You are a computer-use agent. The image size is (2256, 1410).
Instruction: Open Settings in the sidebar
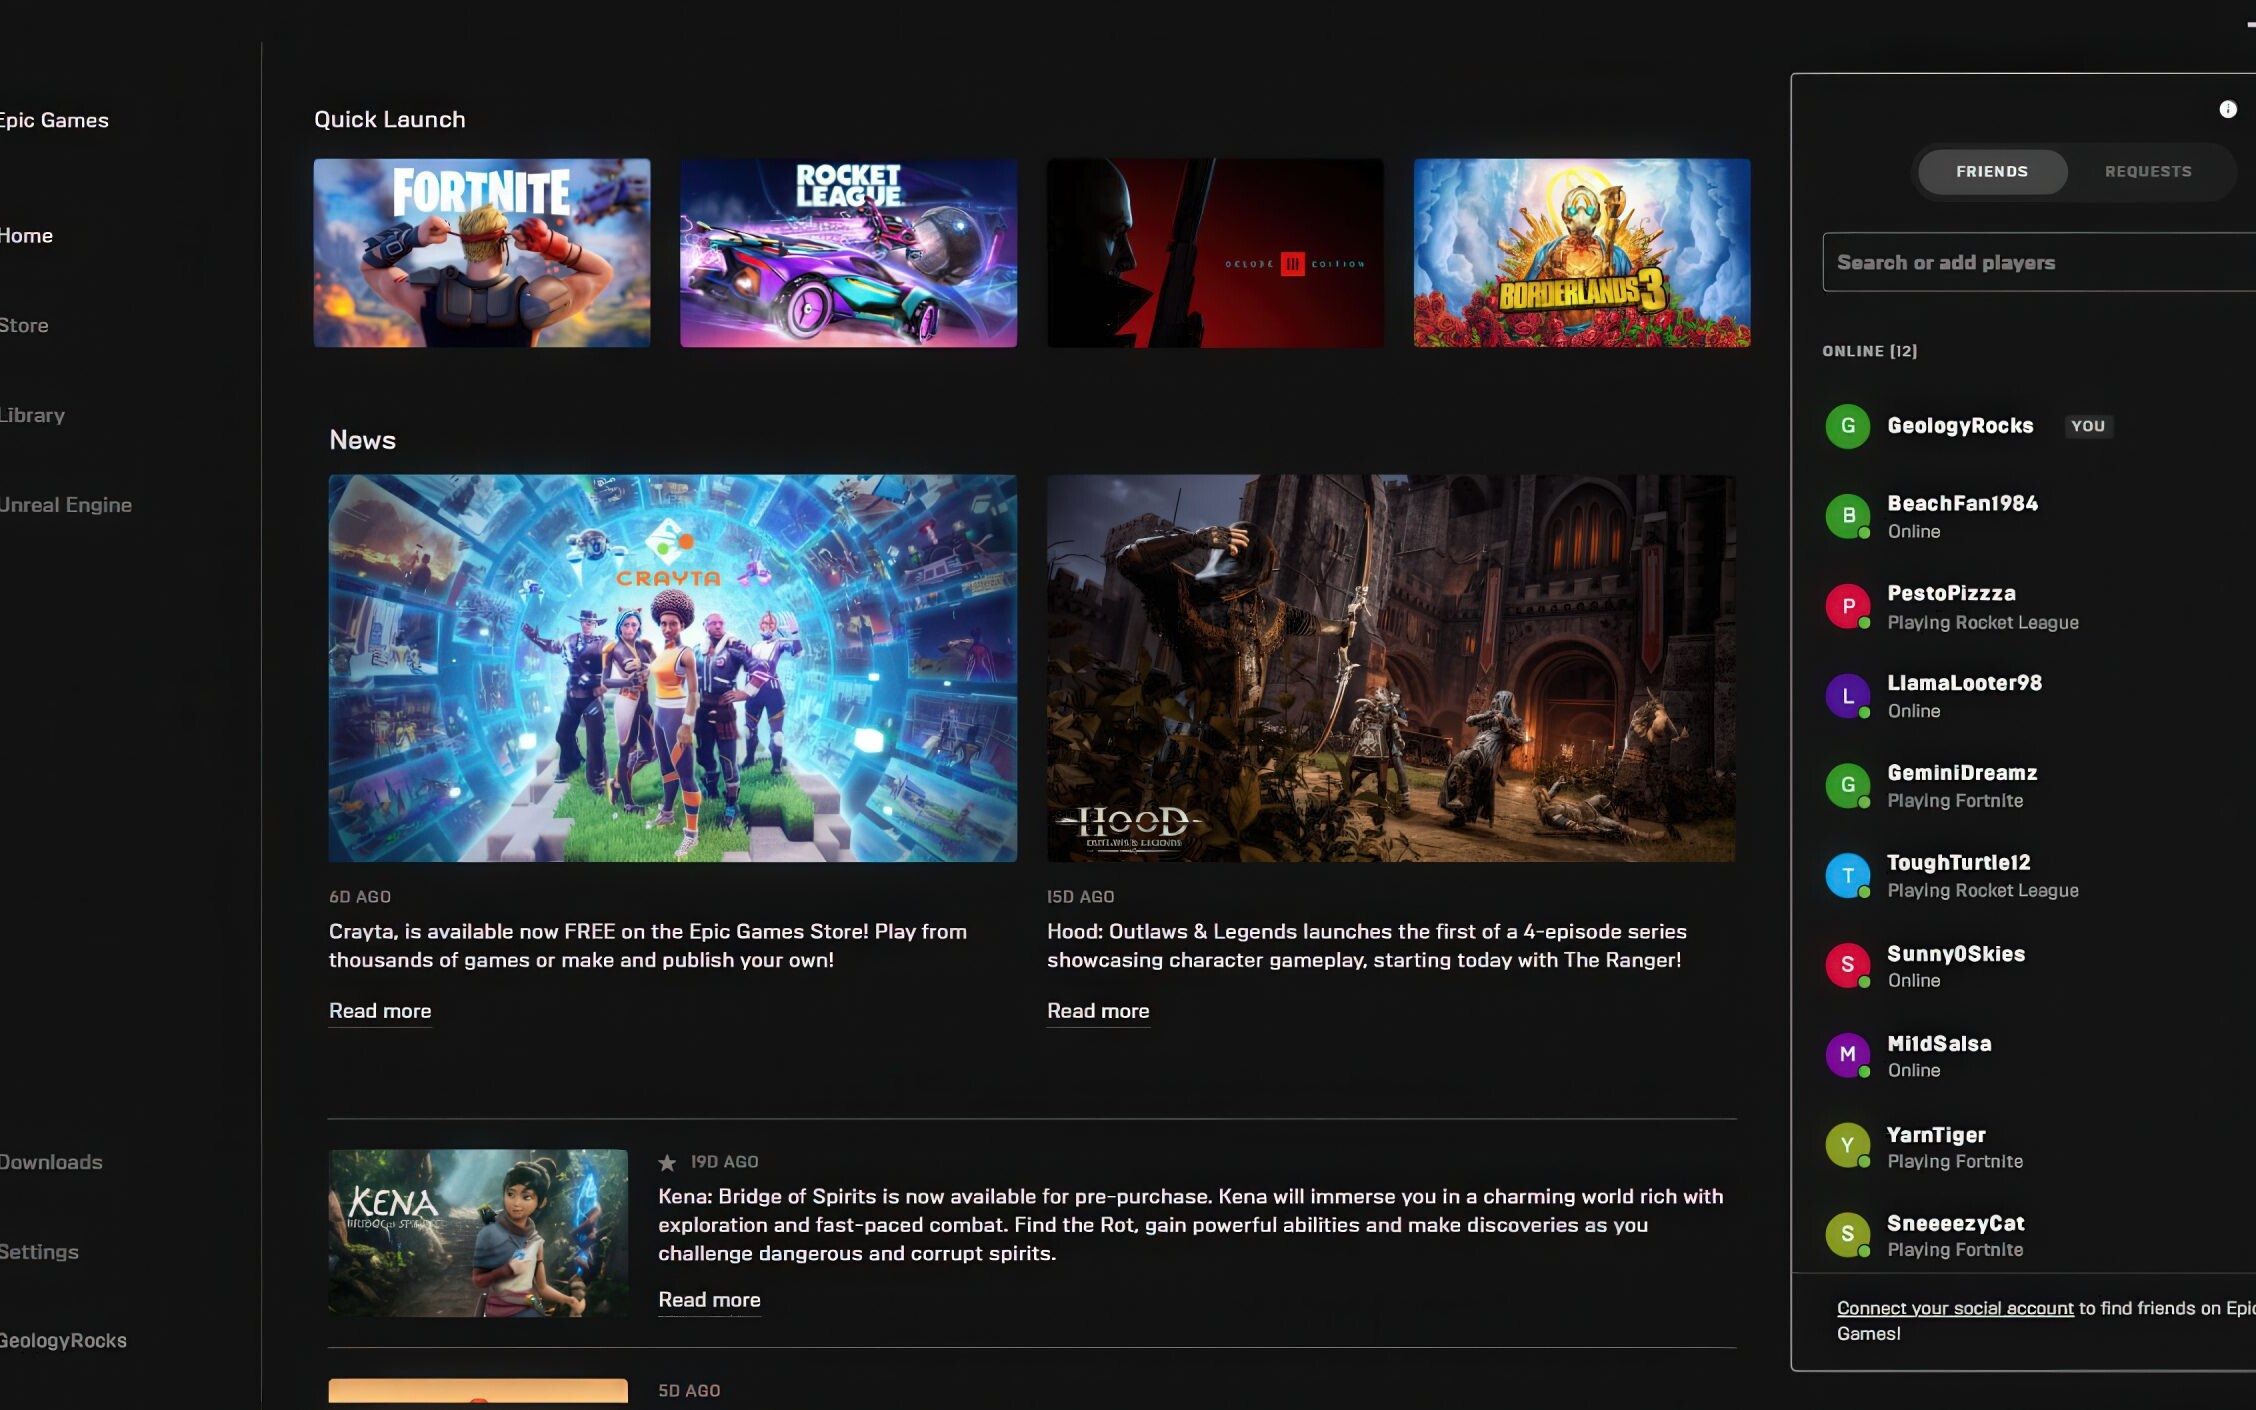pyautogui.click(x=39, y=1252)
